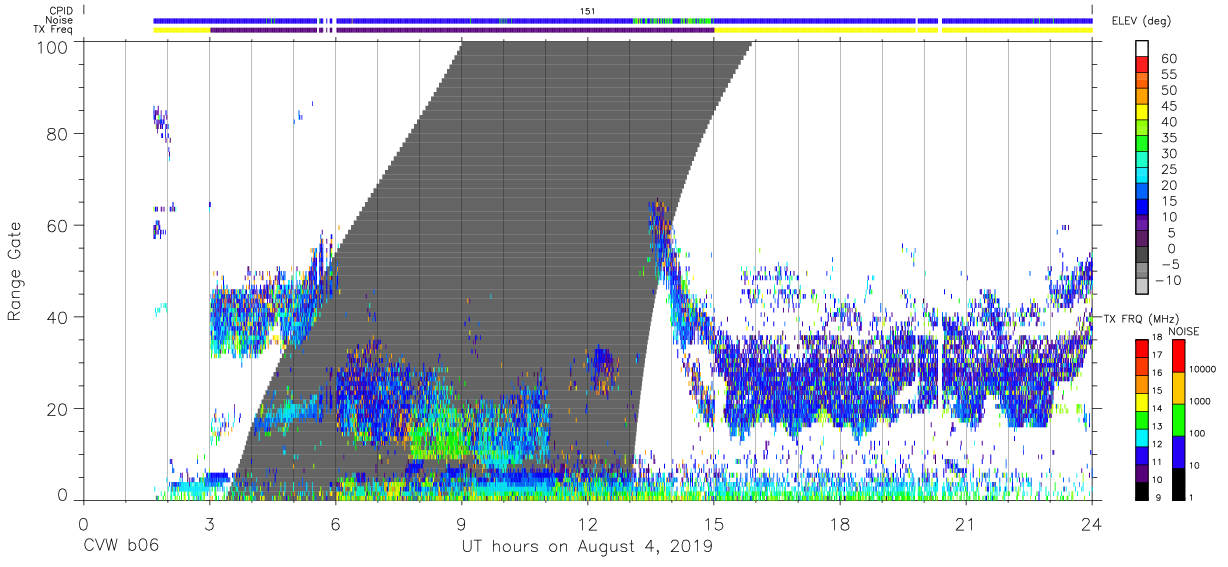
Task: Select the 21 hour tick label on the time axis
Action: [x=966, y=524]
